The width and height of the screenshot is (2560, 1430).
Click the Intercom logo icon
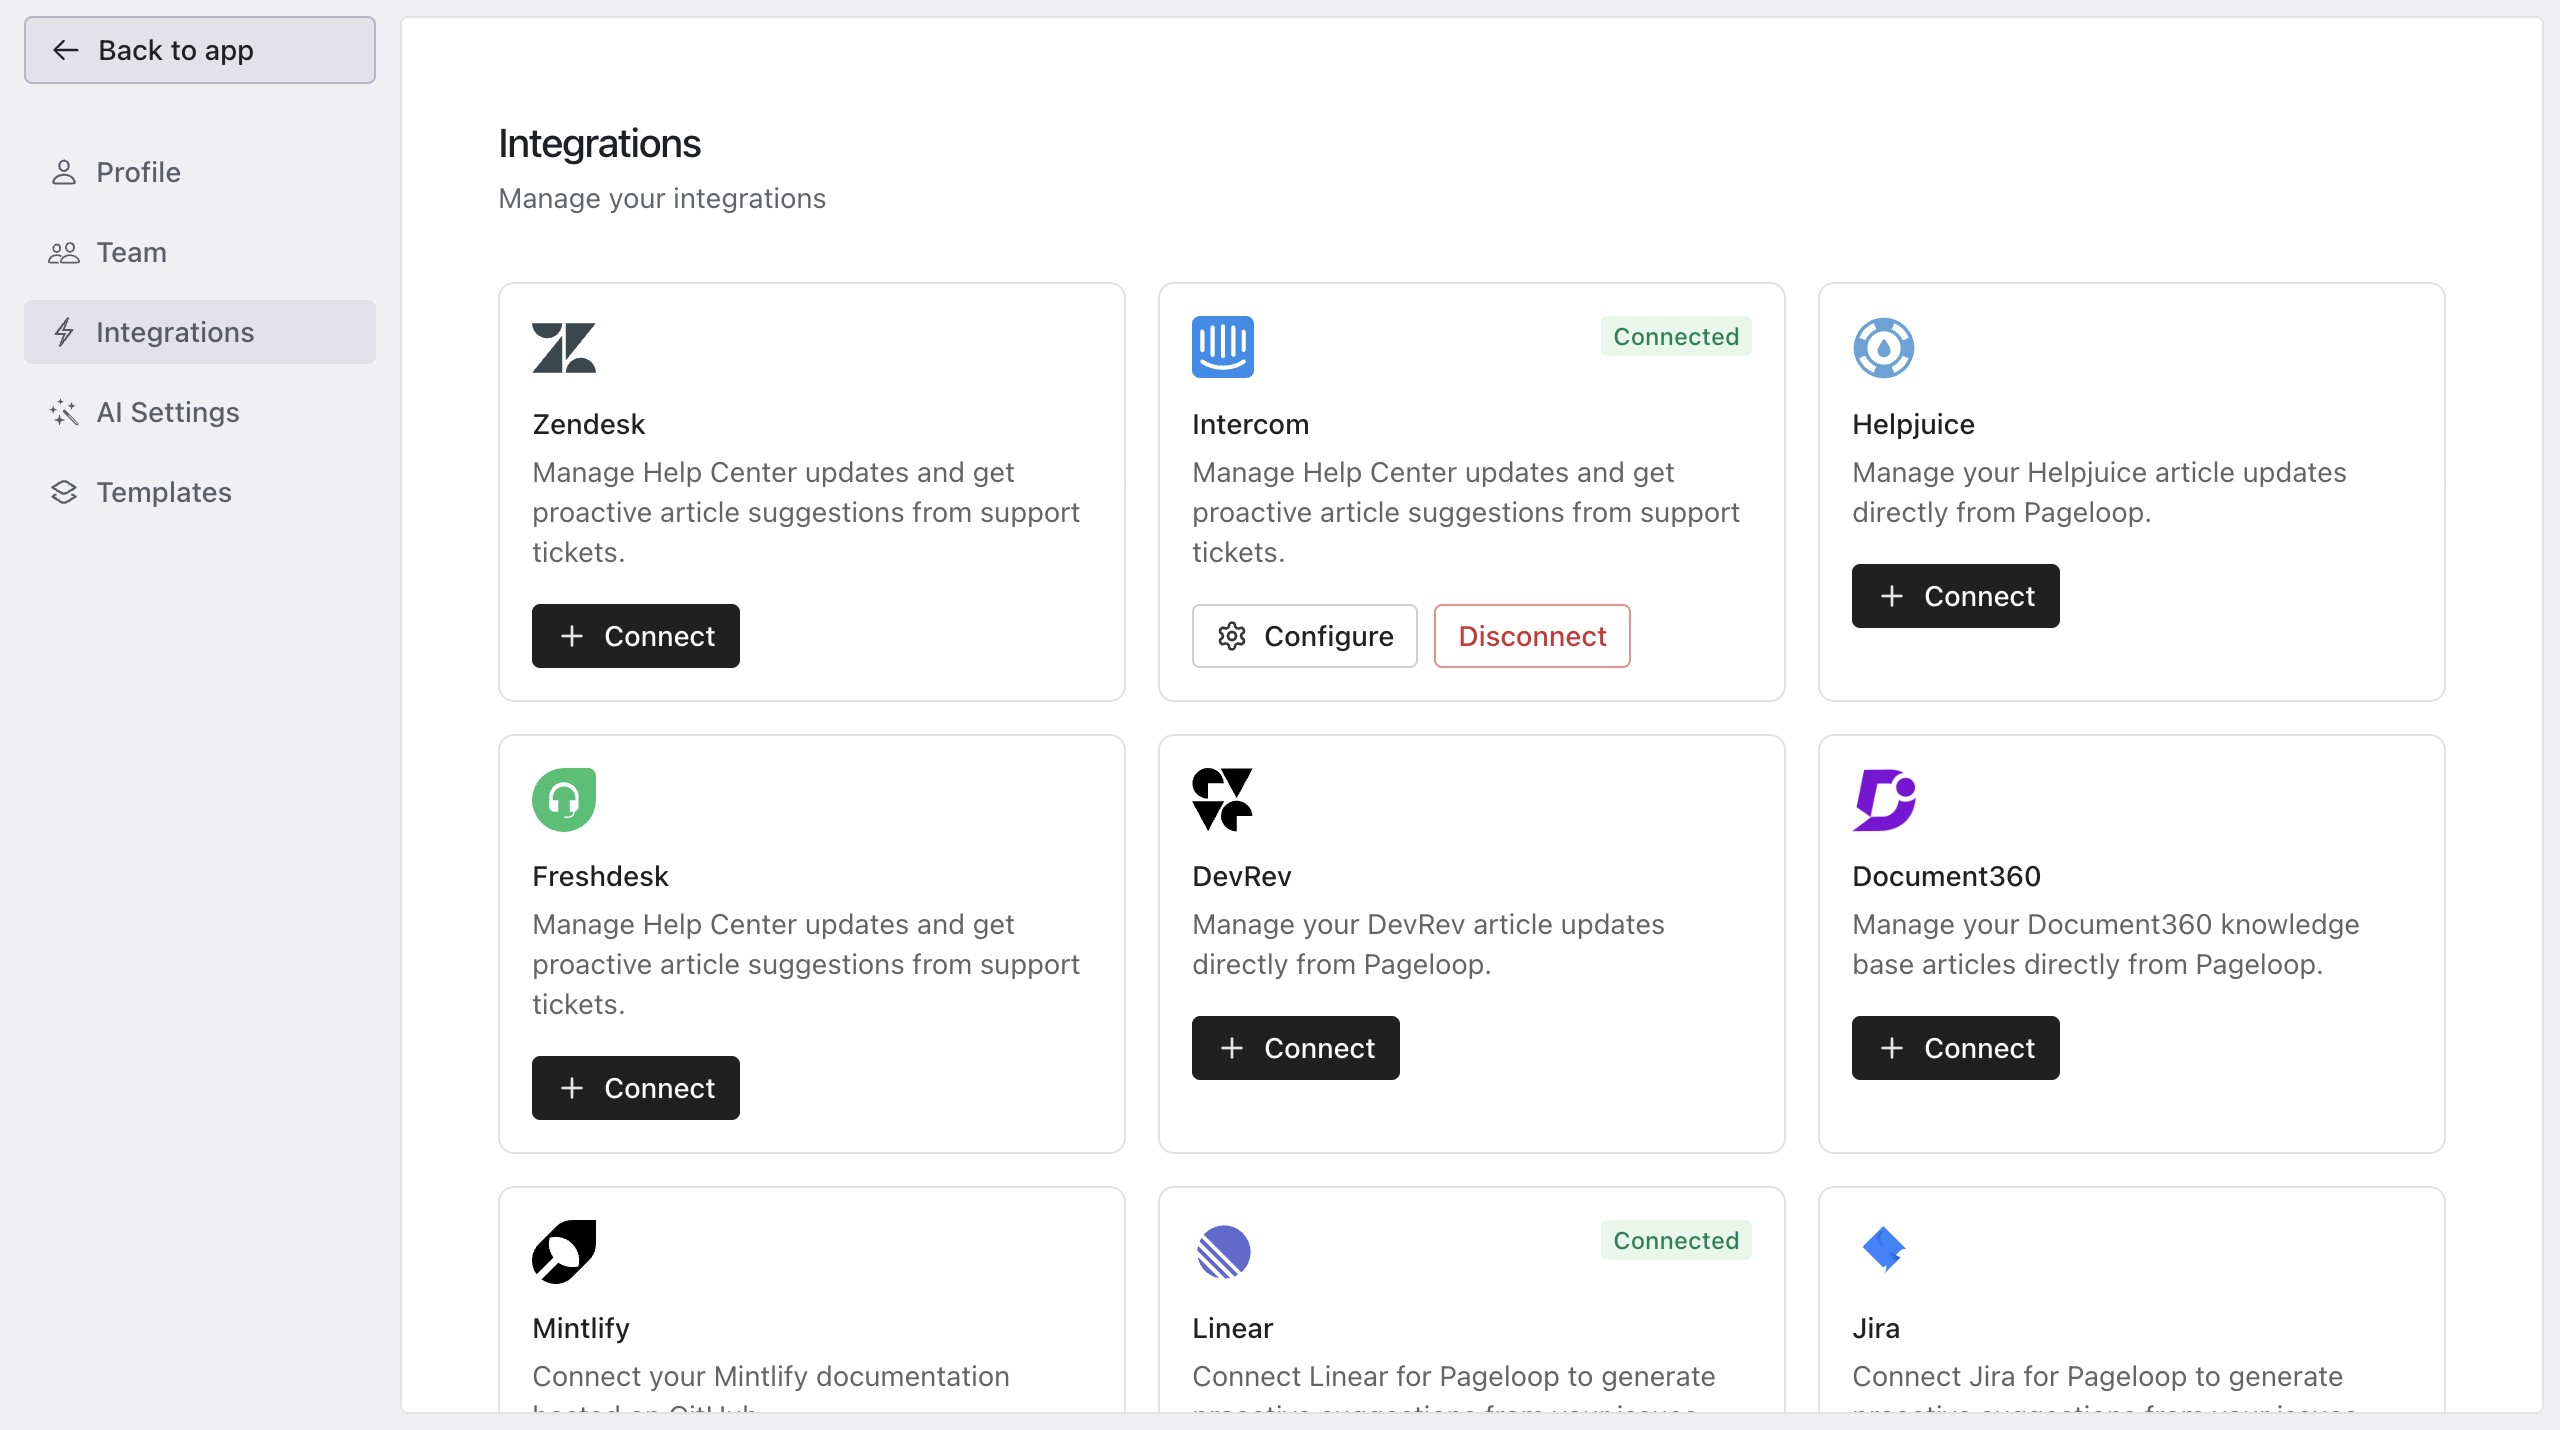1223,347
